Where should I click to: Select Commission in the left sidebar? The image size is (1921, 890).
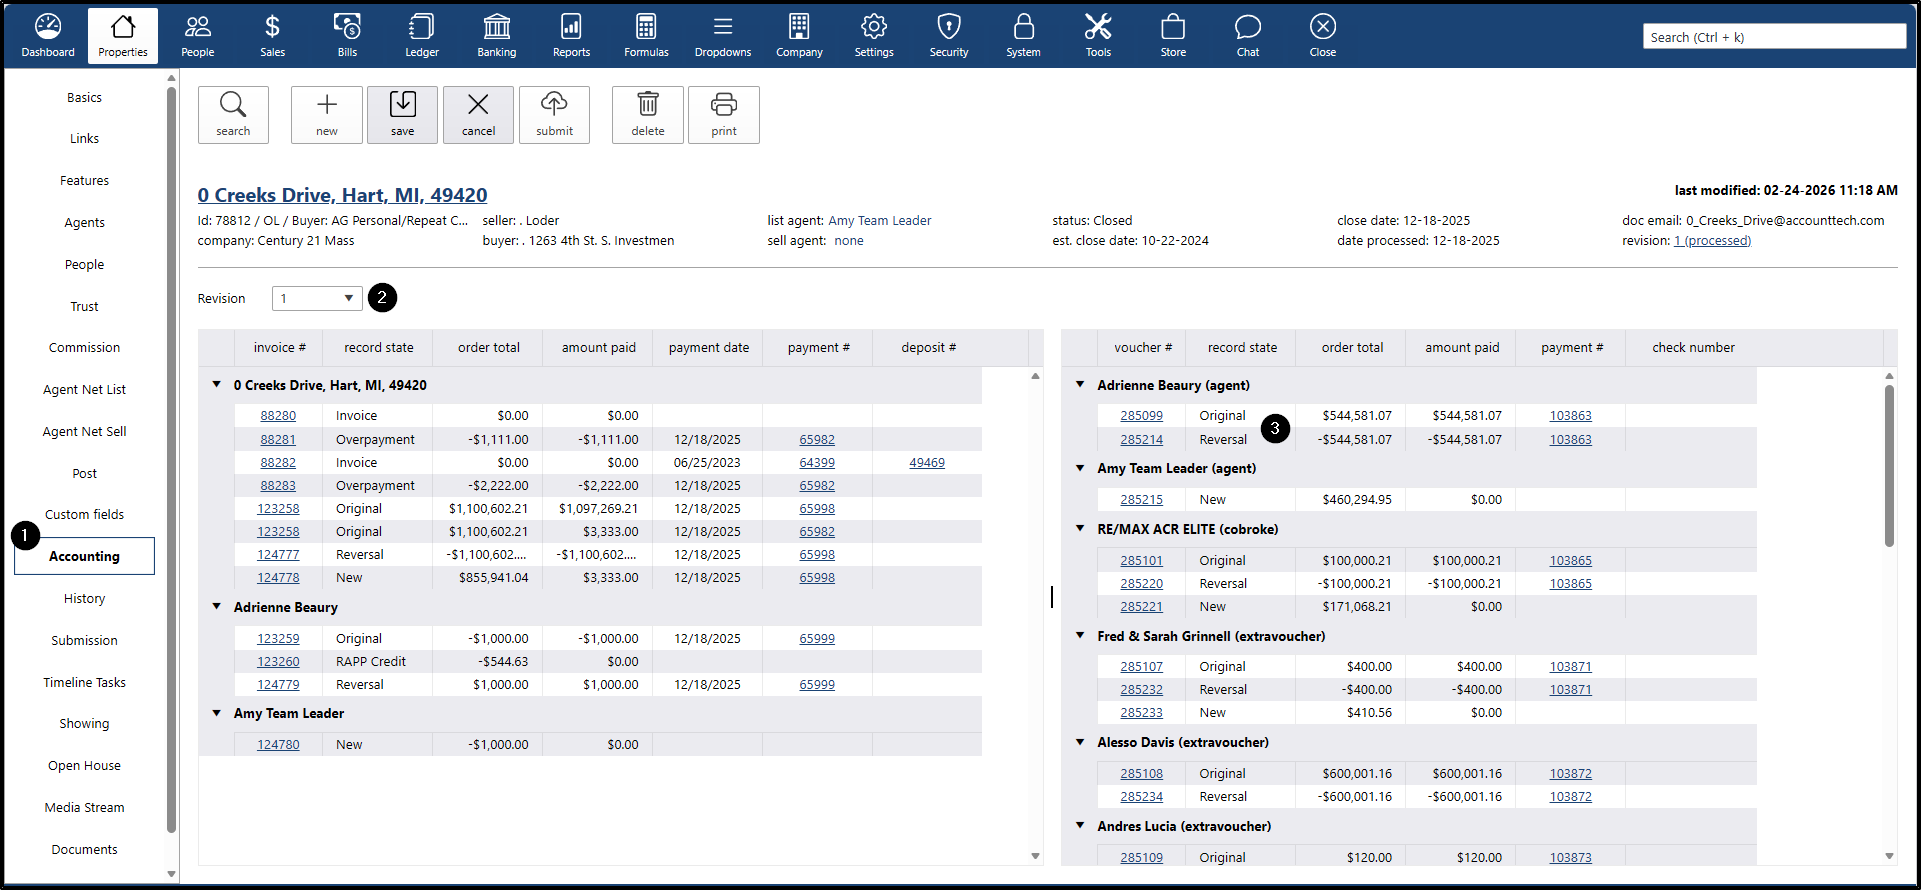(x=84, y=348)
